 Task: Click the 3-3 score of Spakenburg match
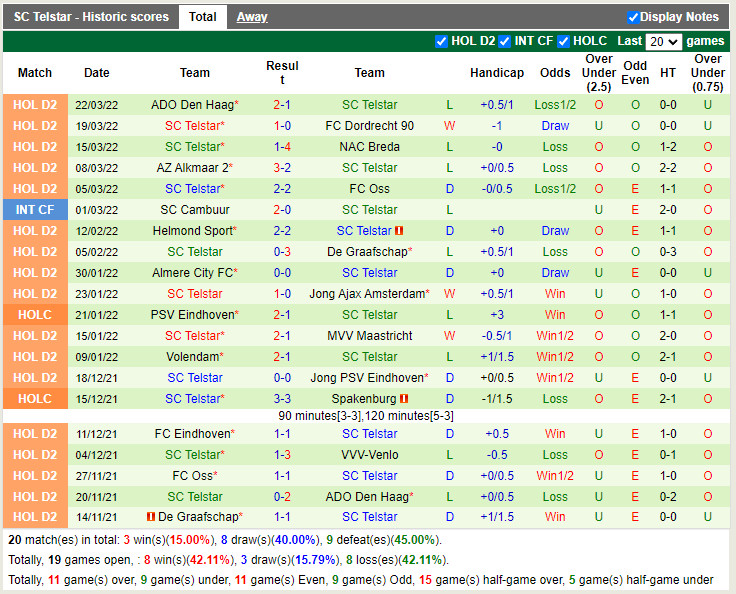(282, 399)
